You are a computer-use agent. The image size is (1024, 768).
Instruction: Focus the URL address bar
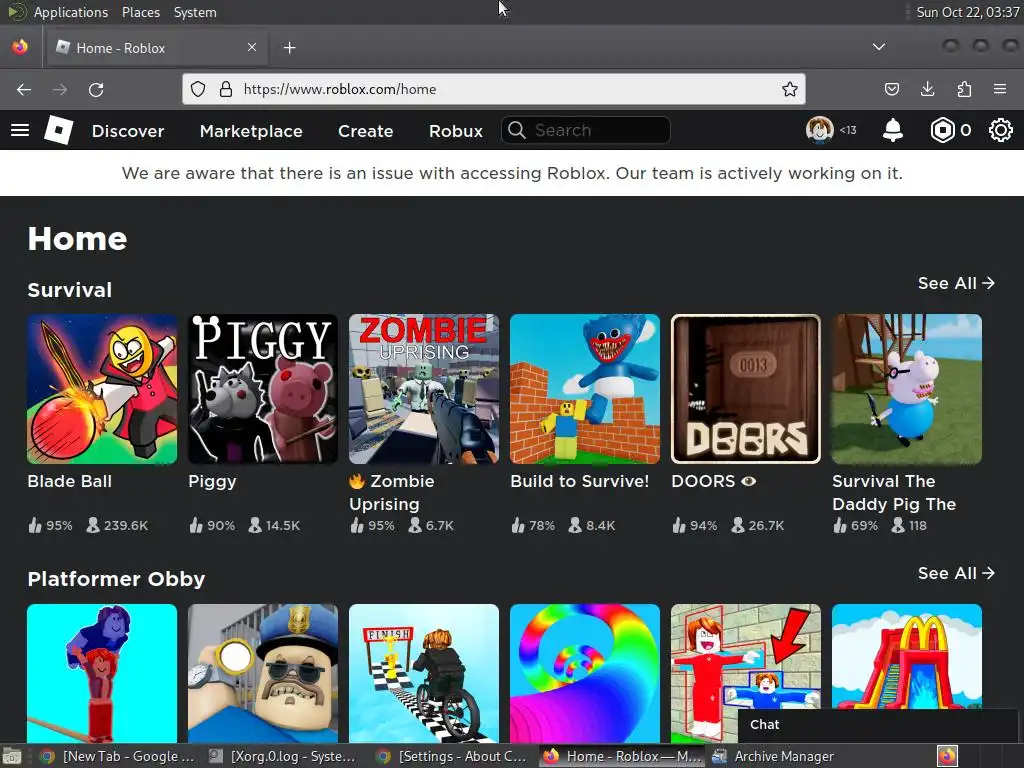(496, 89)
